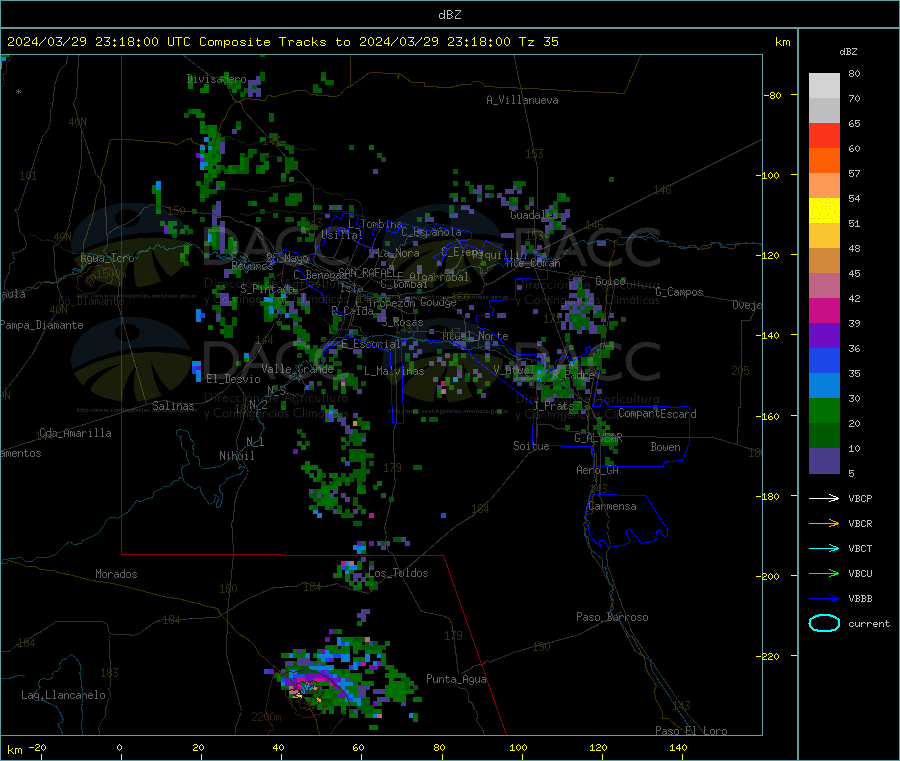
Task: Click the 'Nihuil' map label
Action: click(236, 456)
